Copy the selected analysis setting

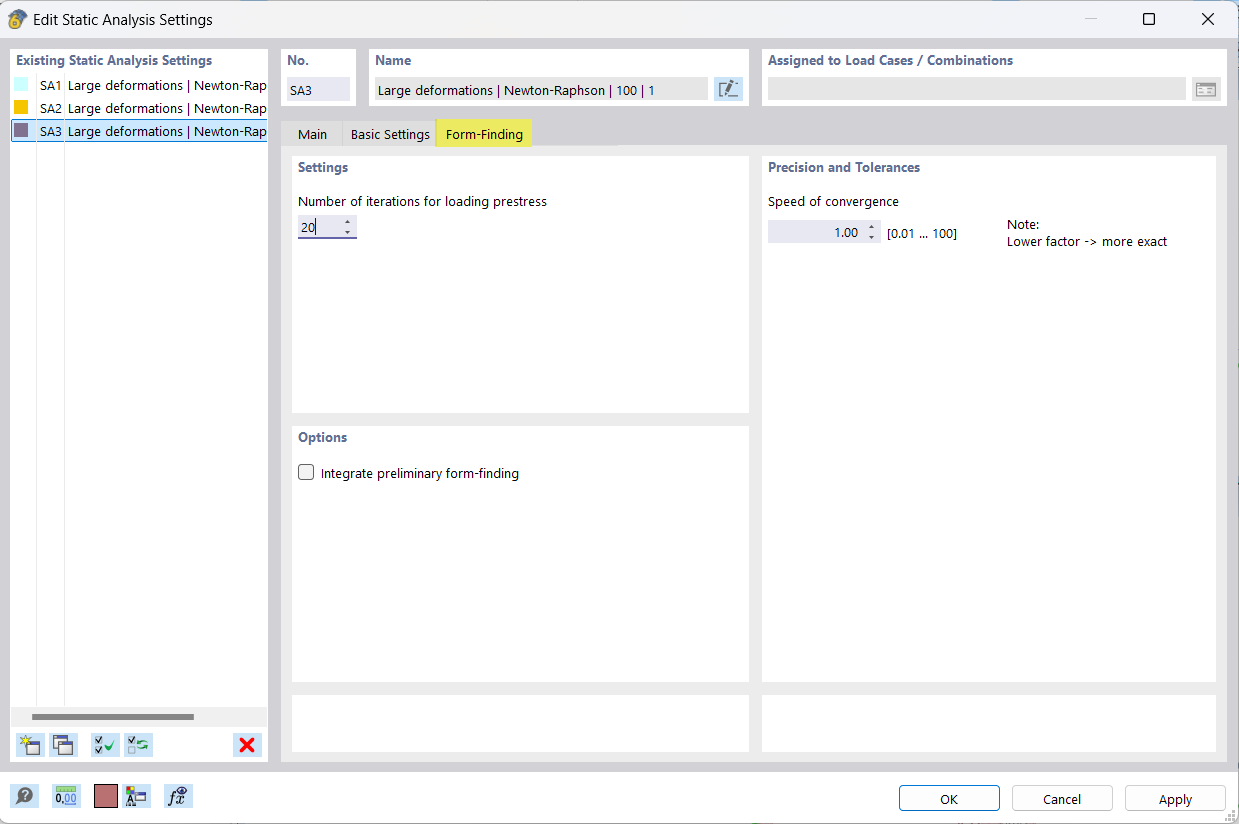pyautogui.click(x=62, y=744)
